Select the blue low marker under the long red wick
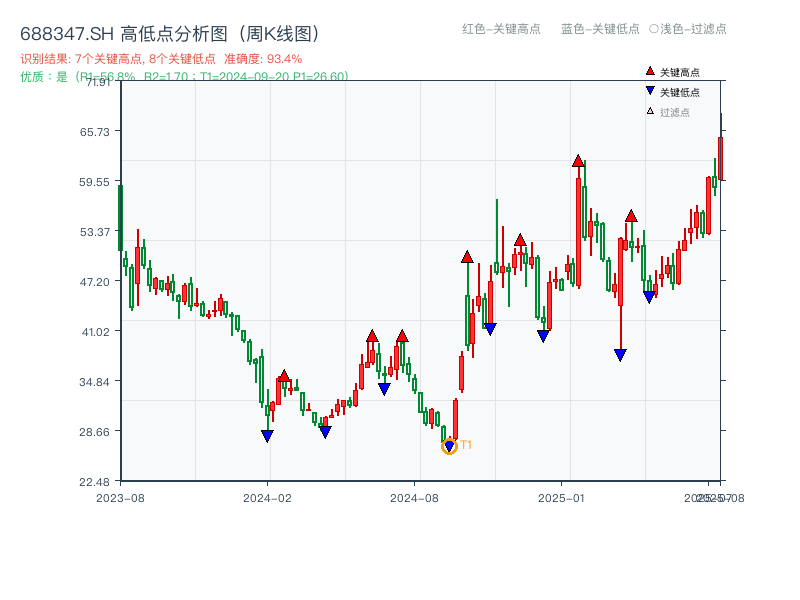 [620, 355]
